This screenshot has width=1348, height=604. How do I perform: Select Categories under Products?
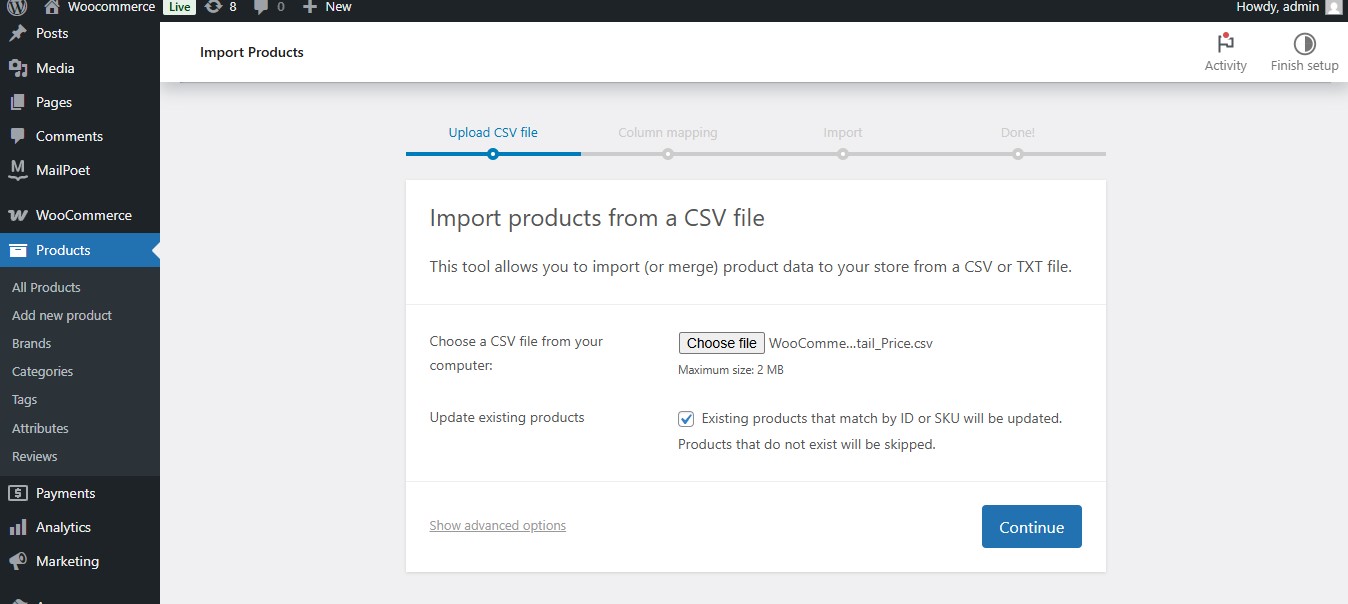point(42,371)
